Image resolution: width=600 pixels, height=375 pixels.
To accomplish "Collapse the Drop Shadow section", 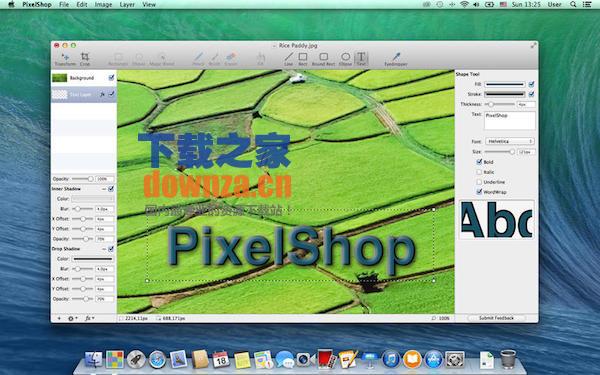I will (104, 249).
